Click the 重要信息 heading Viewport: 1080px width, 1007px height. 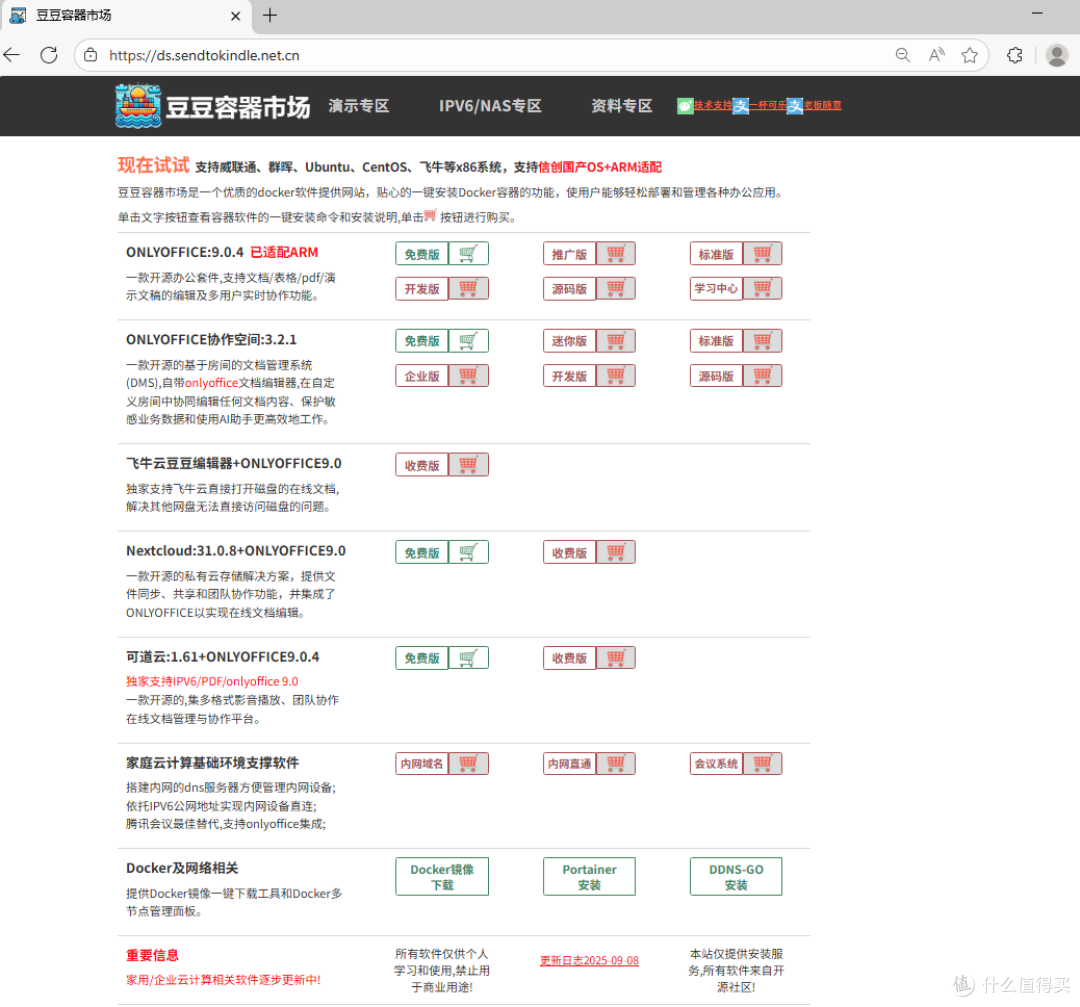pyautogui.click(x=152, y=955)
